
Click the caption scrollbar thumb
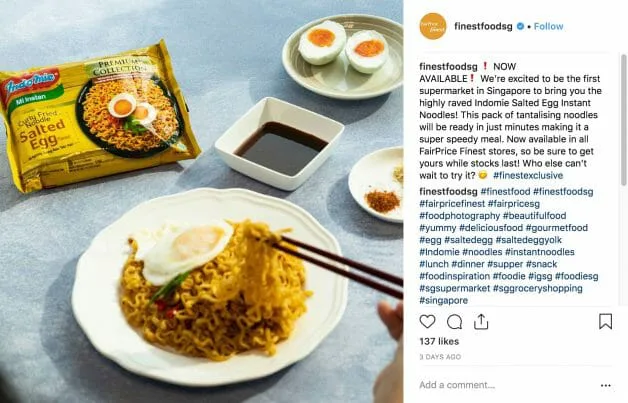point(623,120)
